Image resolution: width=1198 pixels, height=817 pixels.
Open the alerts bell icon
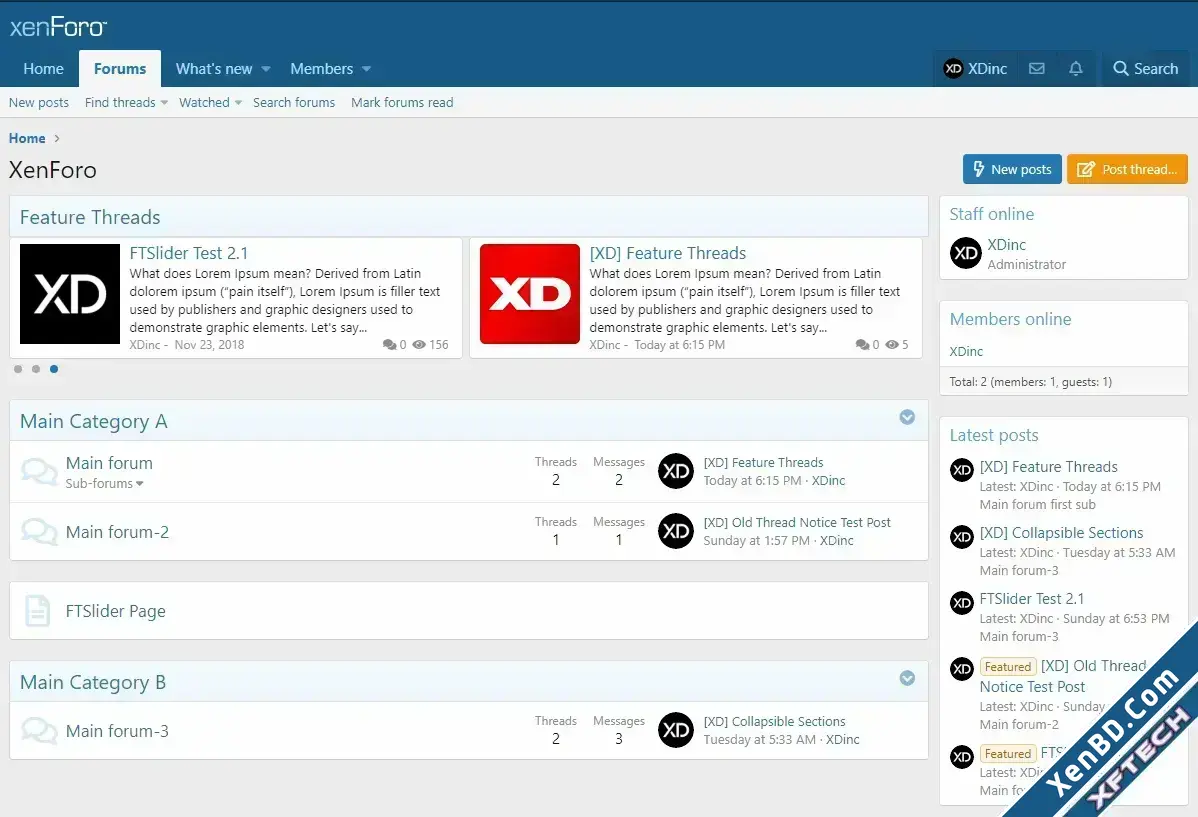click(1076, 69)
